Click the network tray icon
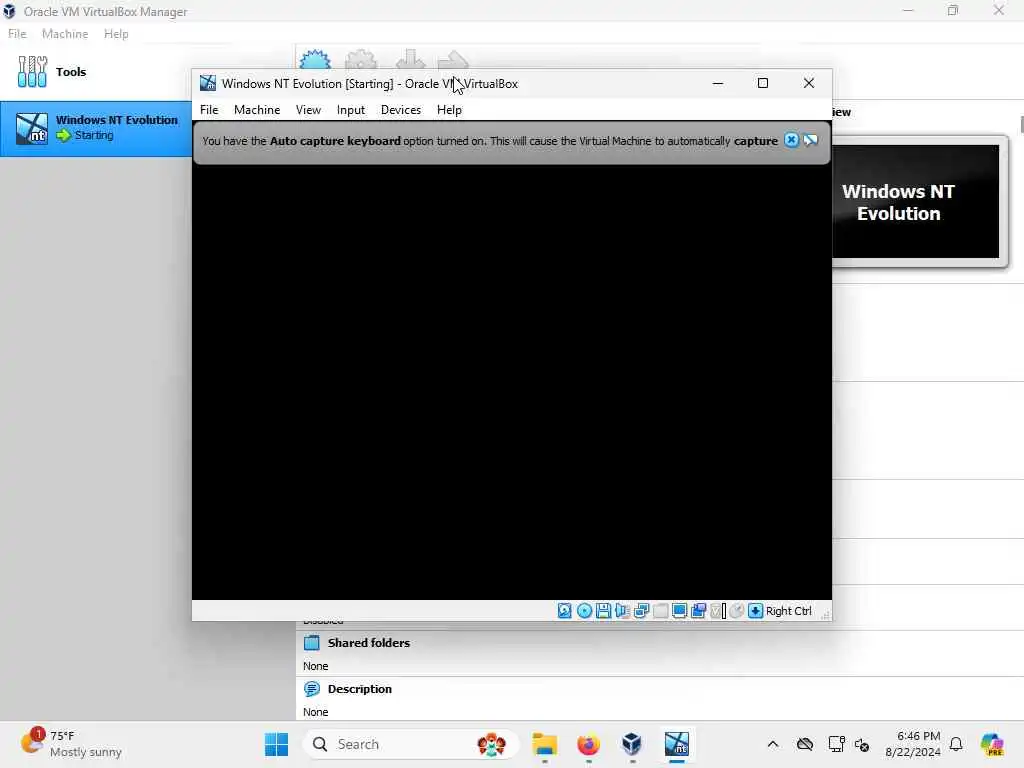The height and width of the screenshot is (768, 1024). pyautogui.click(x=837, y=744)
